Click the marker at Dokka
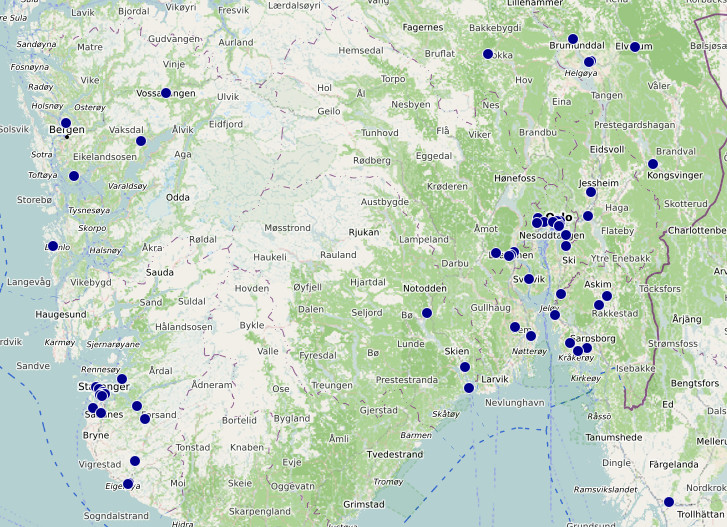The width and height of the screenshot is (727, 527). coord(488,54)
